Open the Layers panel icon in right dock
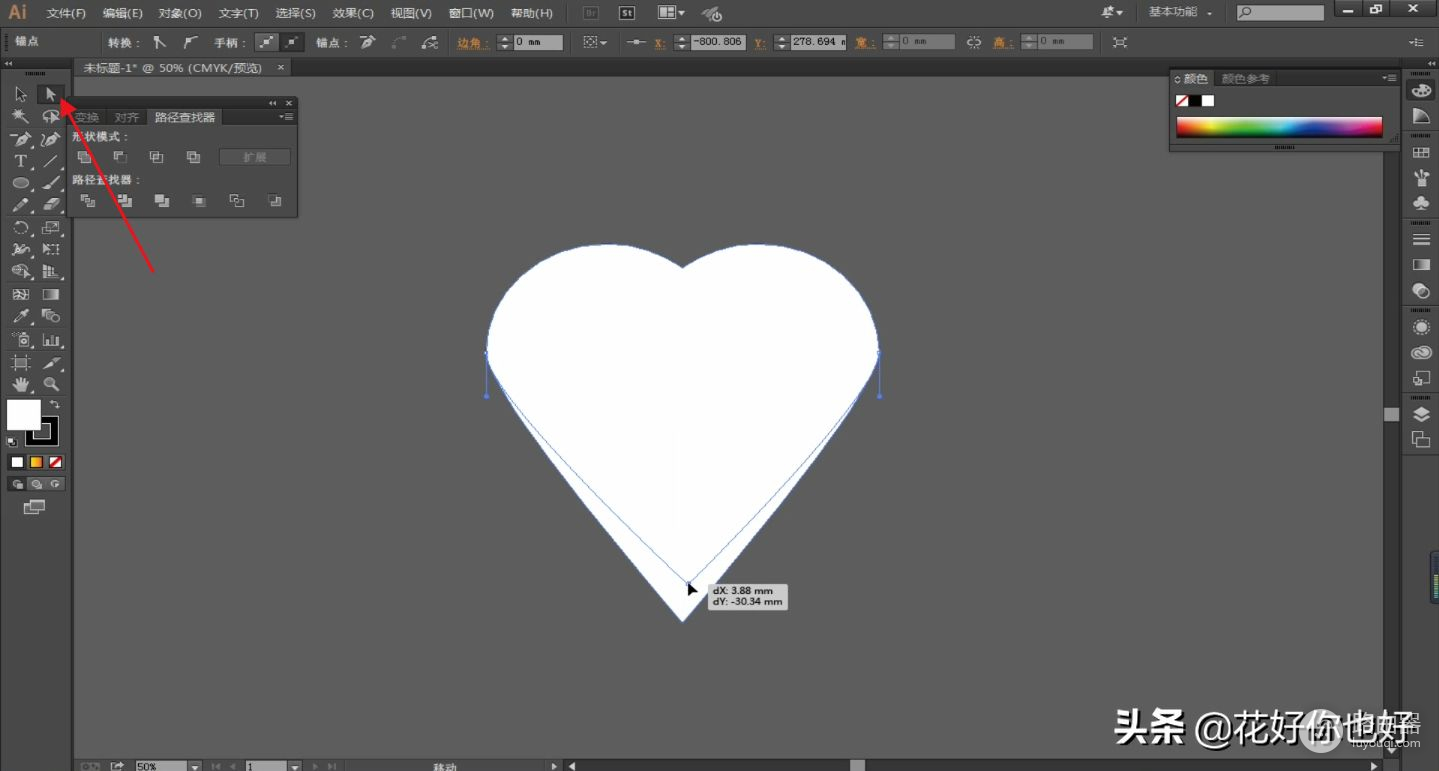The image size is (1439, 771). coord(1420,415)
